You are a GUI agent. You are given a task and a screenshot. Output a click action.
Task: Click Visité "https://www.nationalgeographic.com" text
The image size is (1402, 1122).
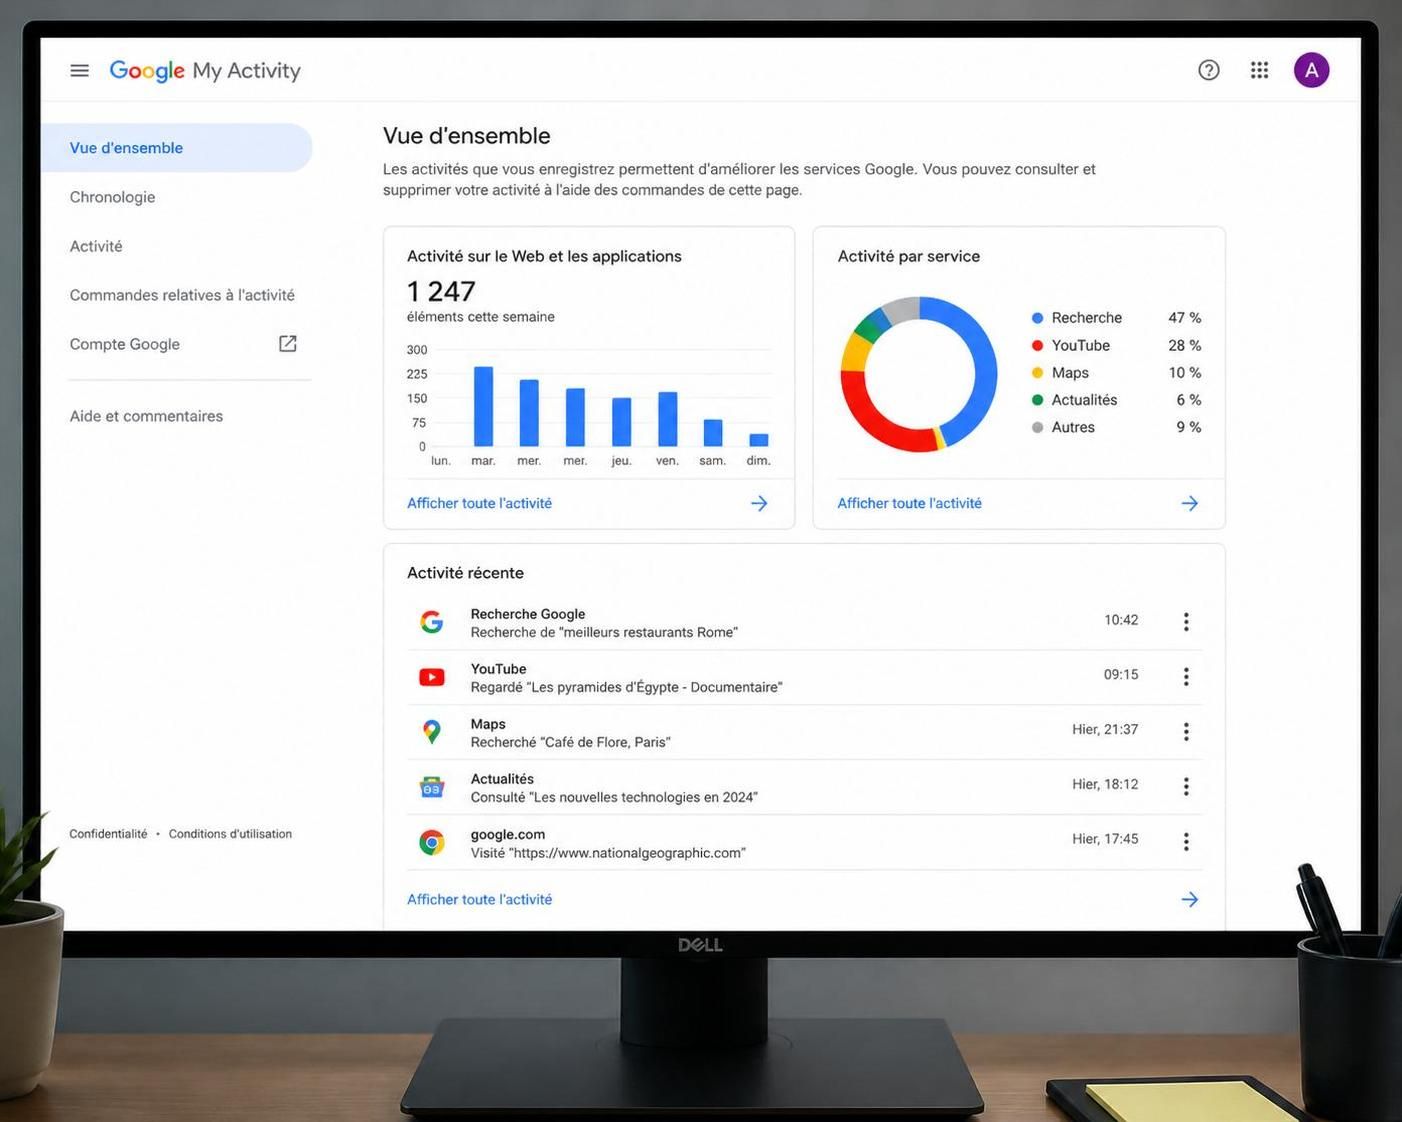point(608,853)
